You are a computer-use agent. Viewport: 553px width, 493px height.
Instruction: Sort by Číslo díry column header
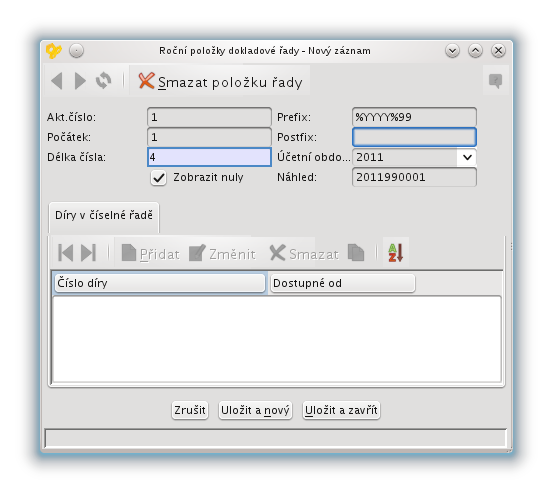tap(159, 283)
